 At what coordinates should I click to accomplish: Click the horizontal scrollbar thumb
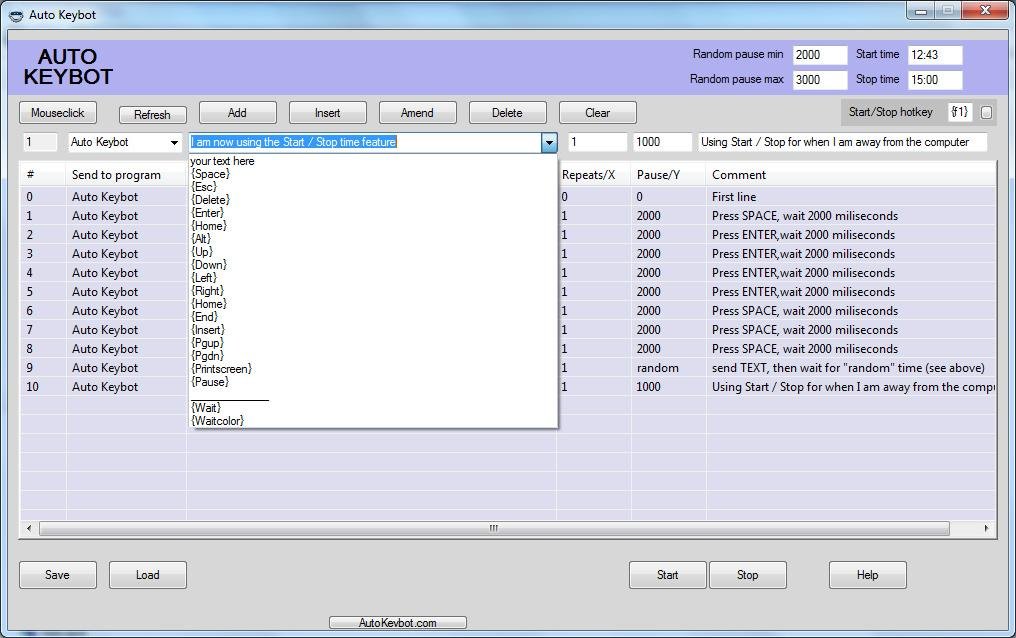point(494,529)
